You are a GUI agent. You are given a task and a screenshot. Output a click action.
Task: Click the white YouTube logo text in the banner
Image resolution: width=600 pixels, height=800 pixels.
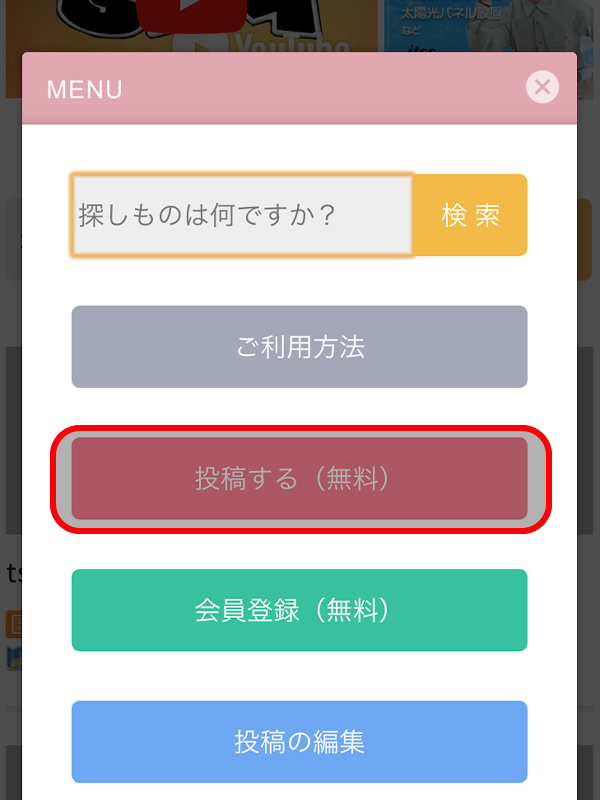pyautogui.click(x=291, y=43)
